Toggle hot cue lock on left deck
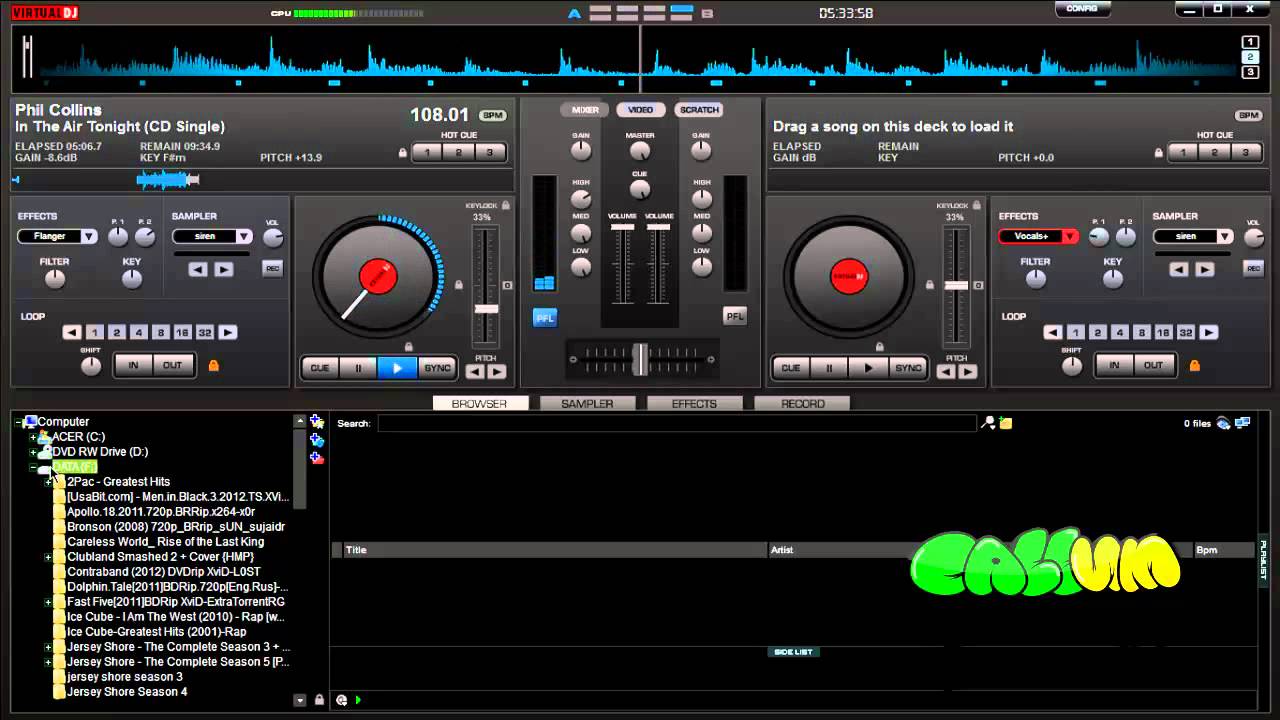This screenshot has width=1280, height=720. click(403, 153)
